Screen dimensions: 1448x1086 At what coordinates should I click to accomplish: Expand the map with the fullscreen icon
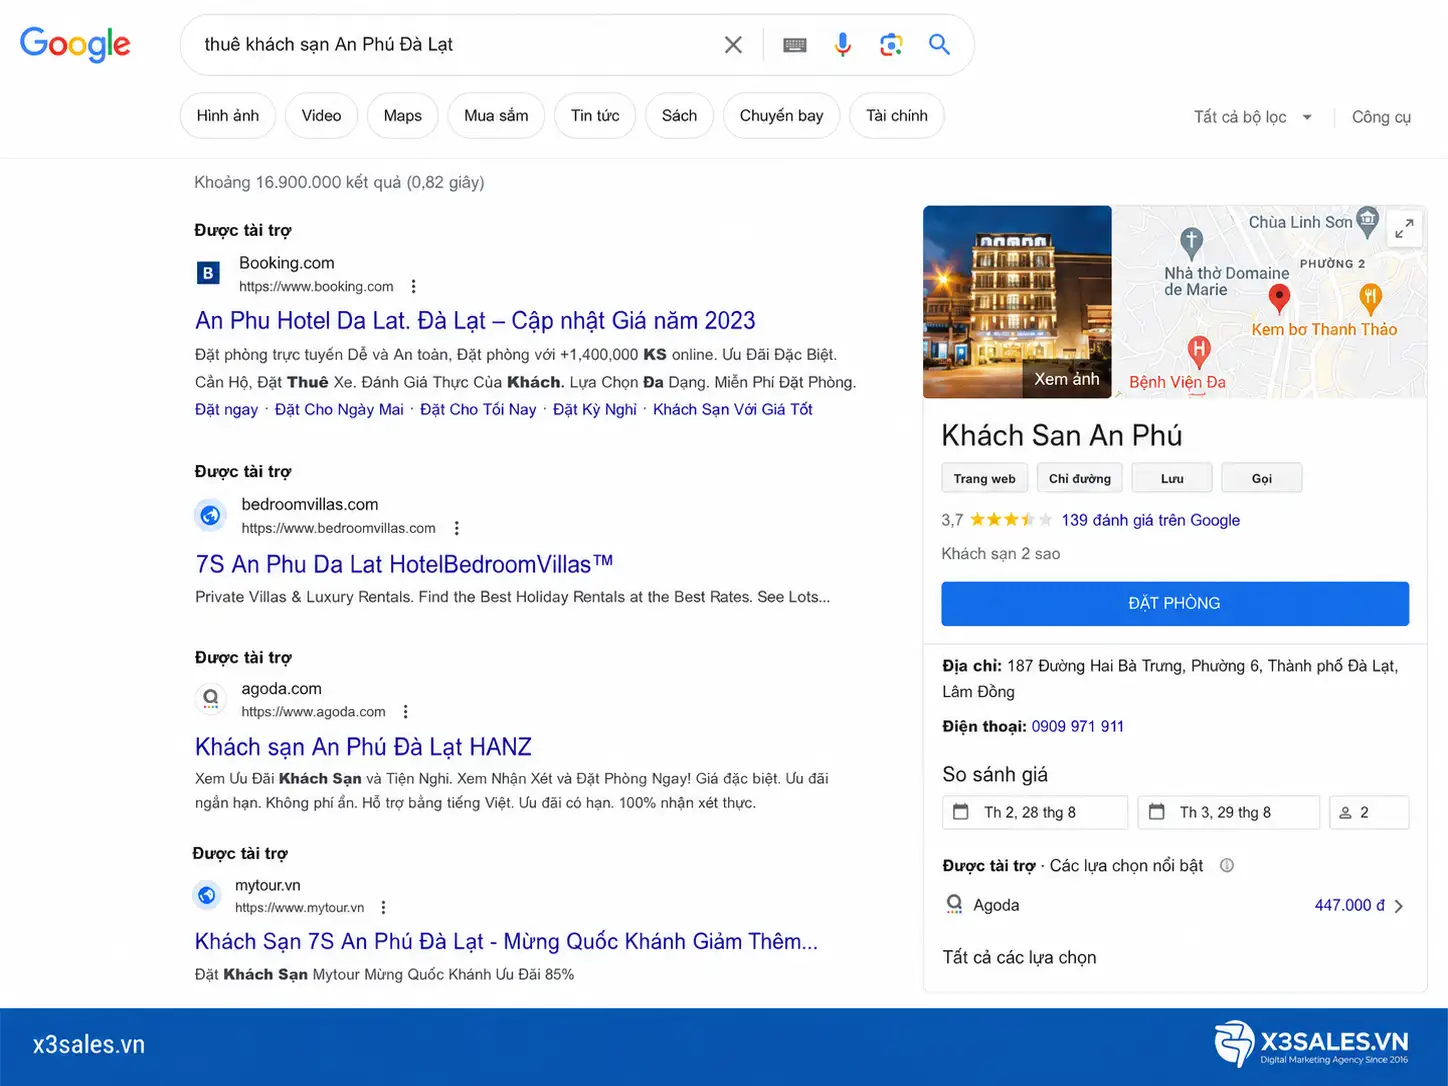pos(1404,229)
